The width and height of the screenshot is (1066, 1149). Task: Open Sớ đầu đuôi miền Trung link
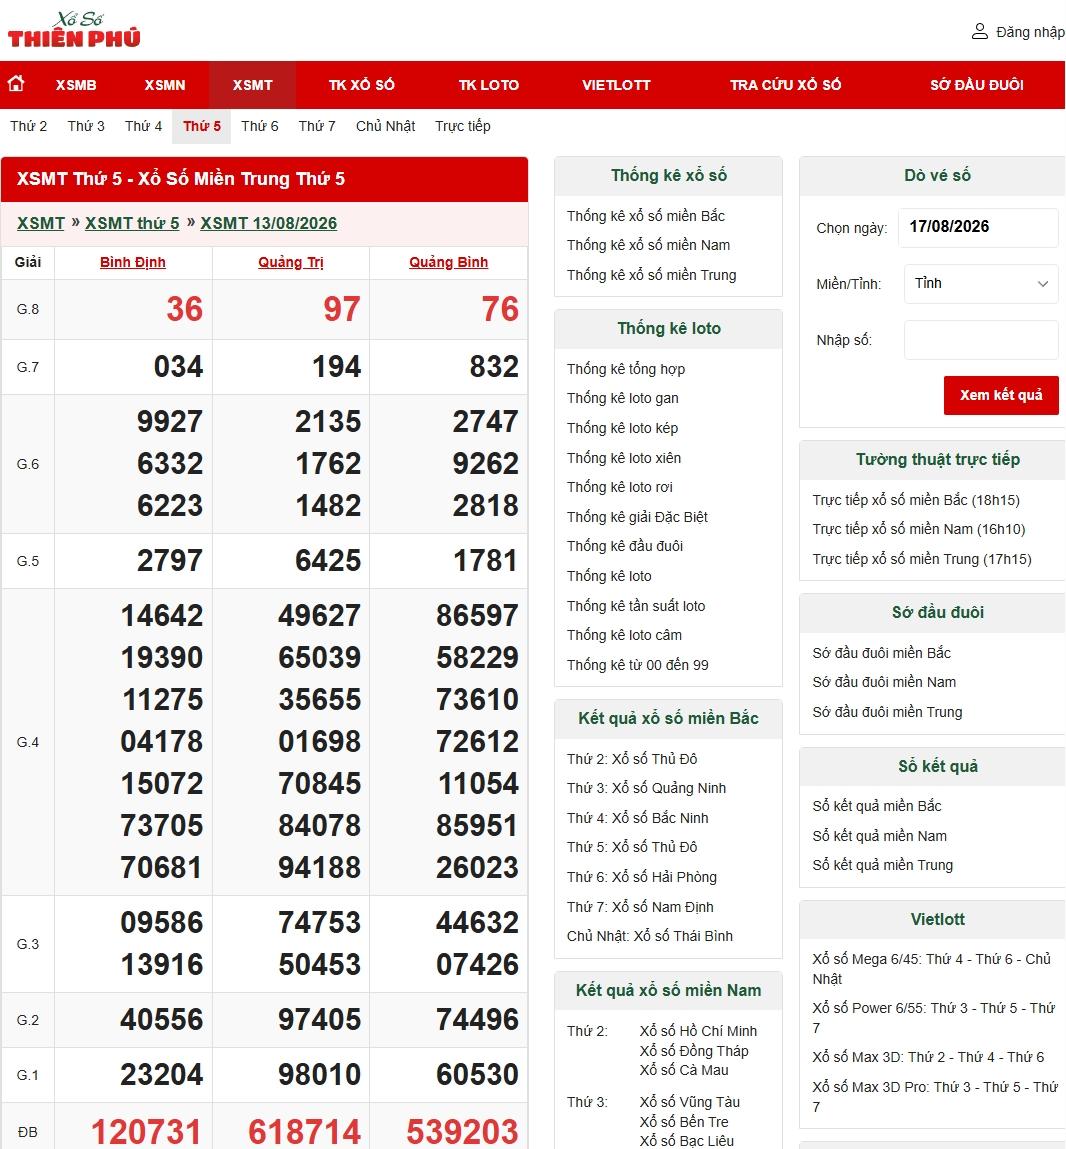(x=887, y=712)
